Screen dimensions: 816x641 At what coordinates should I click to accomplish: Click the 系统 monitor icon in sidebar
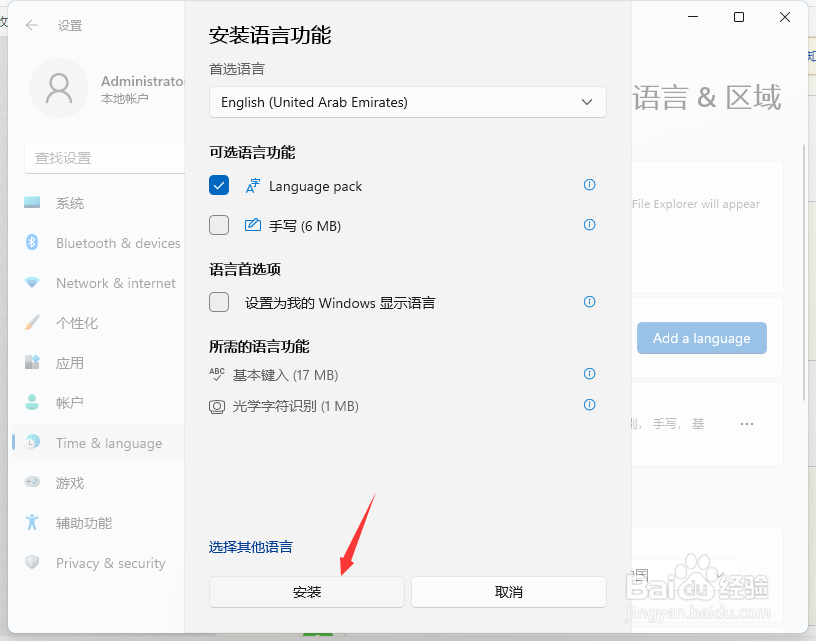click(32, 202)
